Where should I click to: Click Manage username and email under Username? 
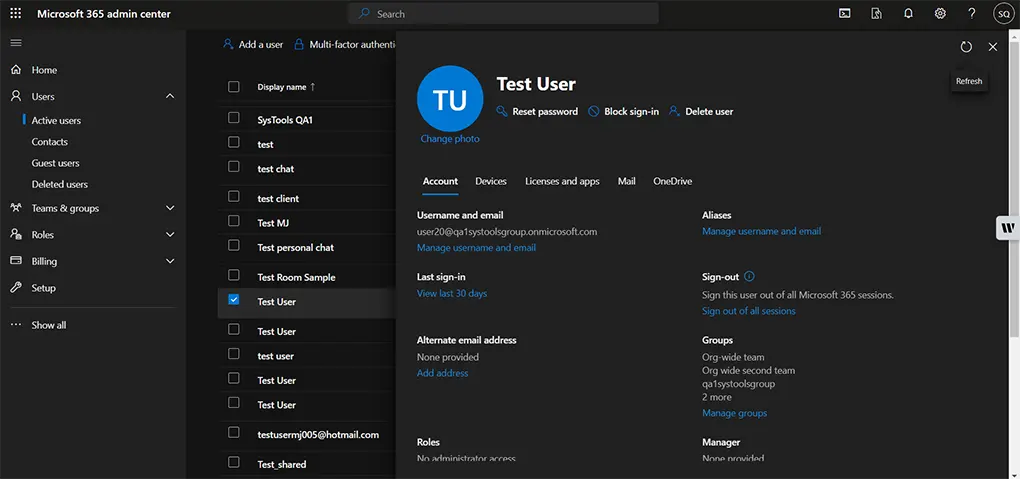(x=476, y=248)
